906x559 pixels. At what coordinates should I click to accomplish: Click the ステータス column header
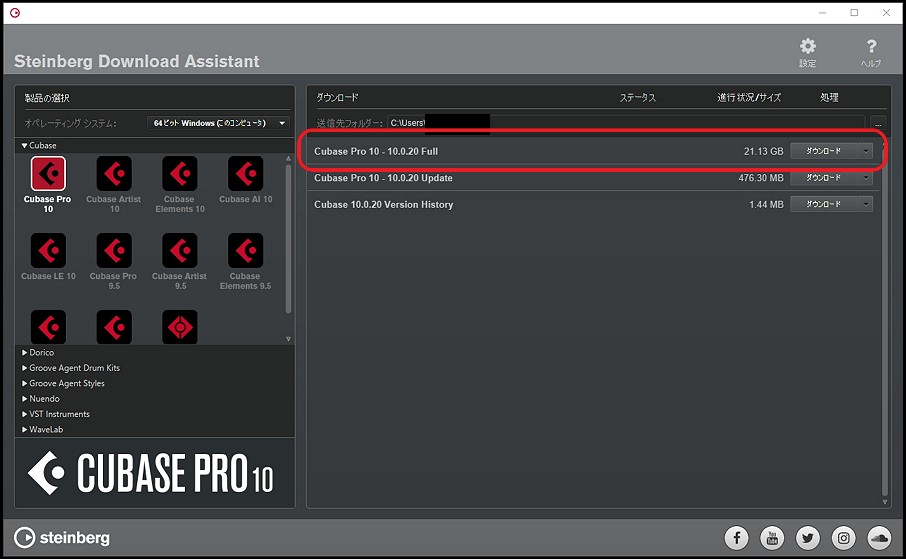(638, 98)
